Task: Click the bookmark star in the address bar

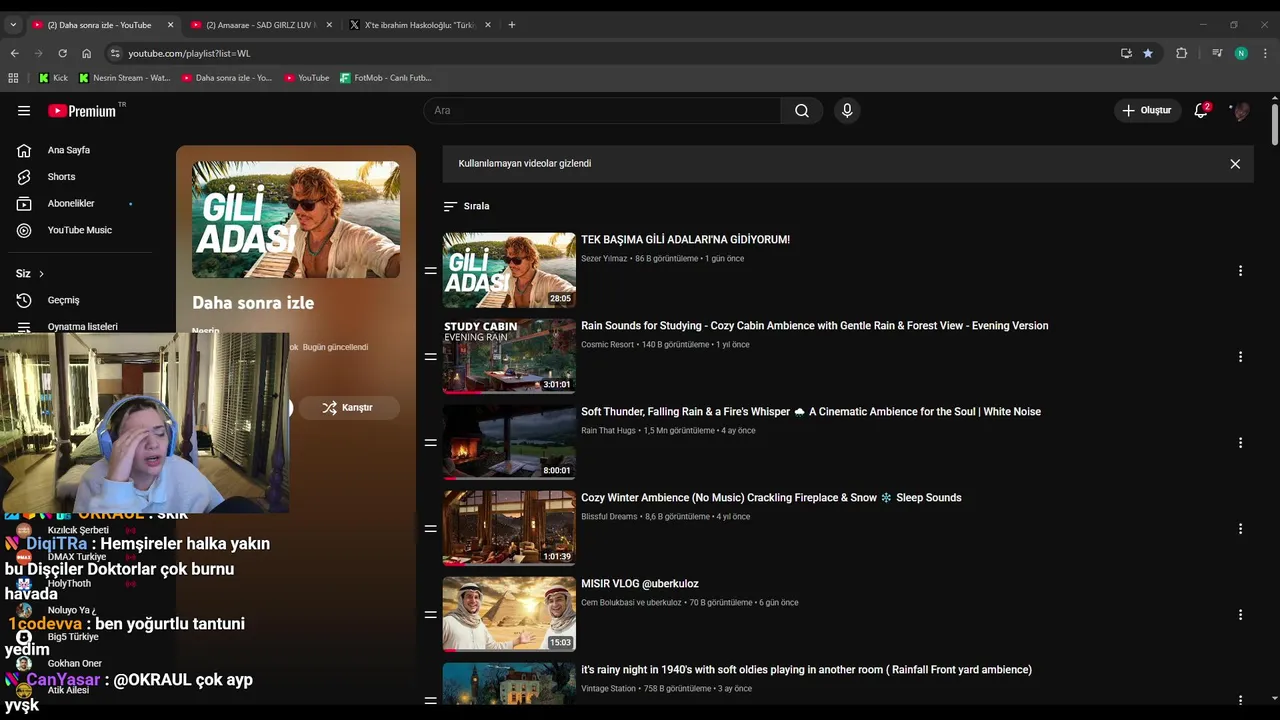Action: coord(1148,53)
